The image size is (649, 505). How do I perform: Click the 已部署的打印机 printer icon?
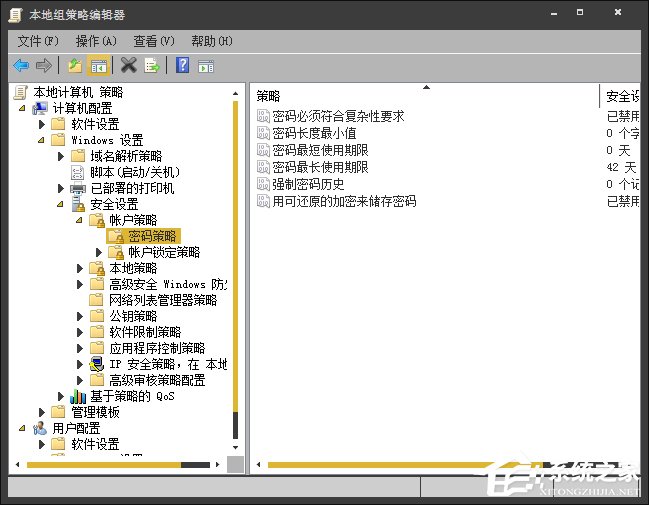pos(78,188)
